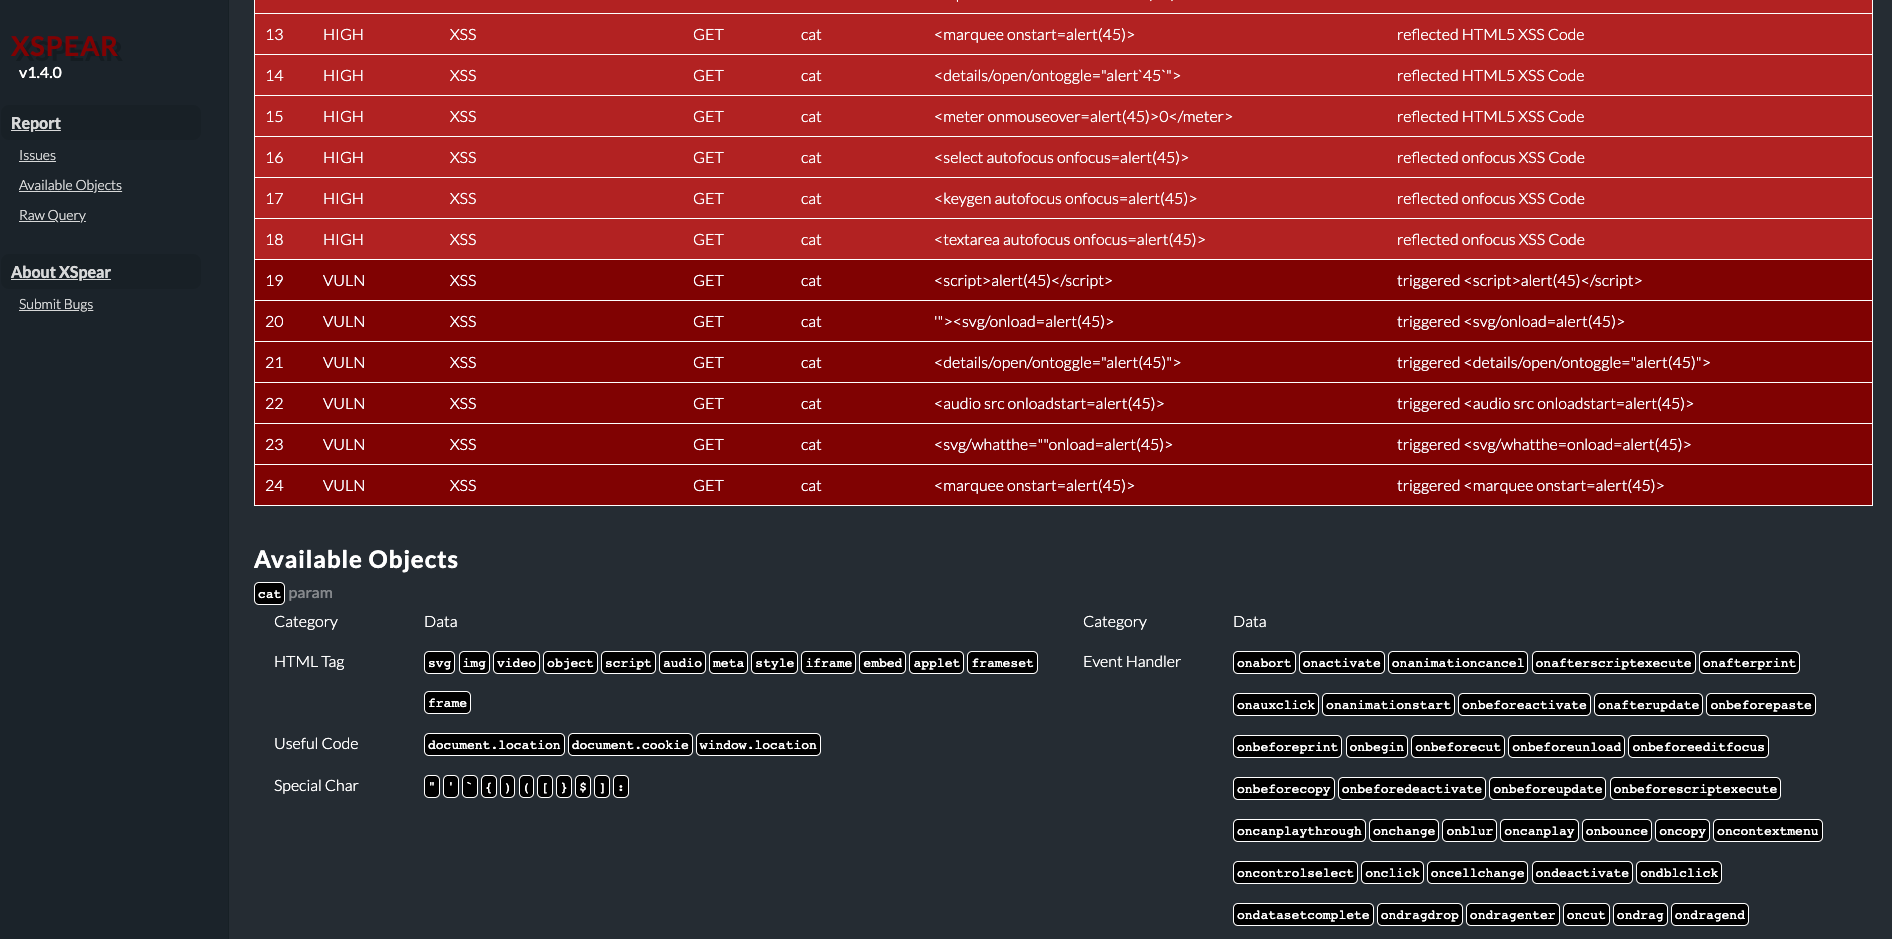The width and height of the screenshot is (1892, 939).
Task: Click the colon special char badge
Action: tap(621, 787)
